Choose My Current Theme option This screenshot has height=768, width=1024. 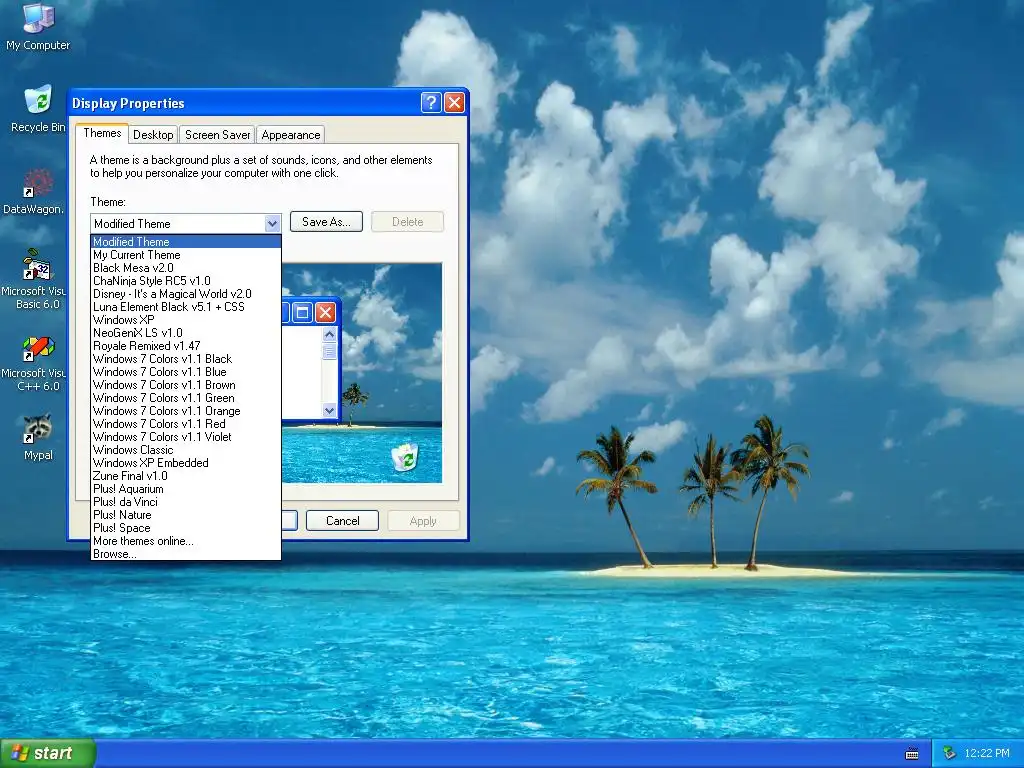185,255
